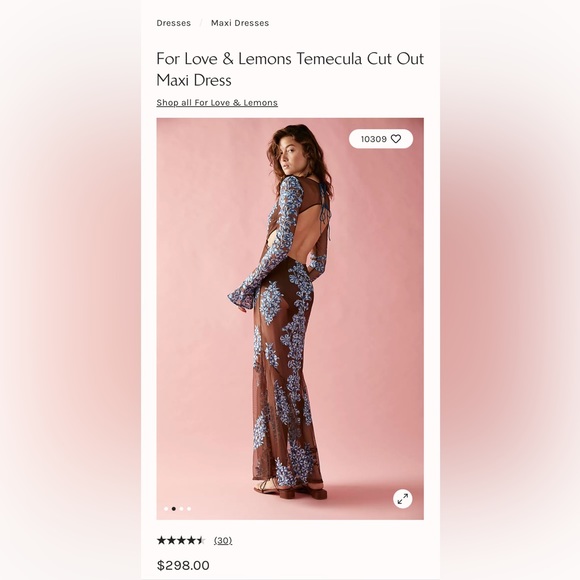Click the fourth star in the rating

click(190, 540)
